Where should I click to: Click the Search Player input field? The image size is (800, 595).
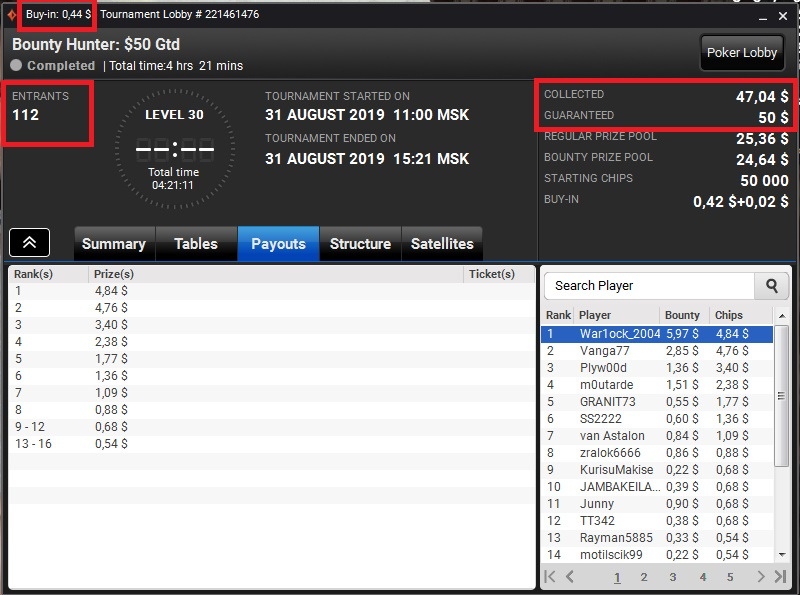tap(649, 286)
